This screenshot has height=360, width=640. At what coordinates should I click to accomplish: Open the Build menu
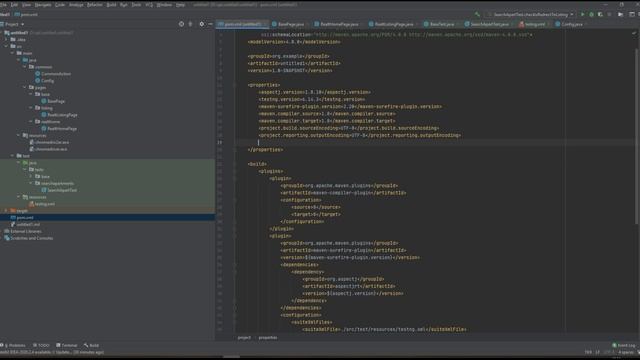pyautogui.click(x=111, y=5)
